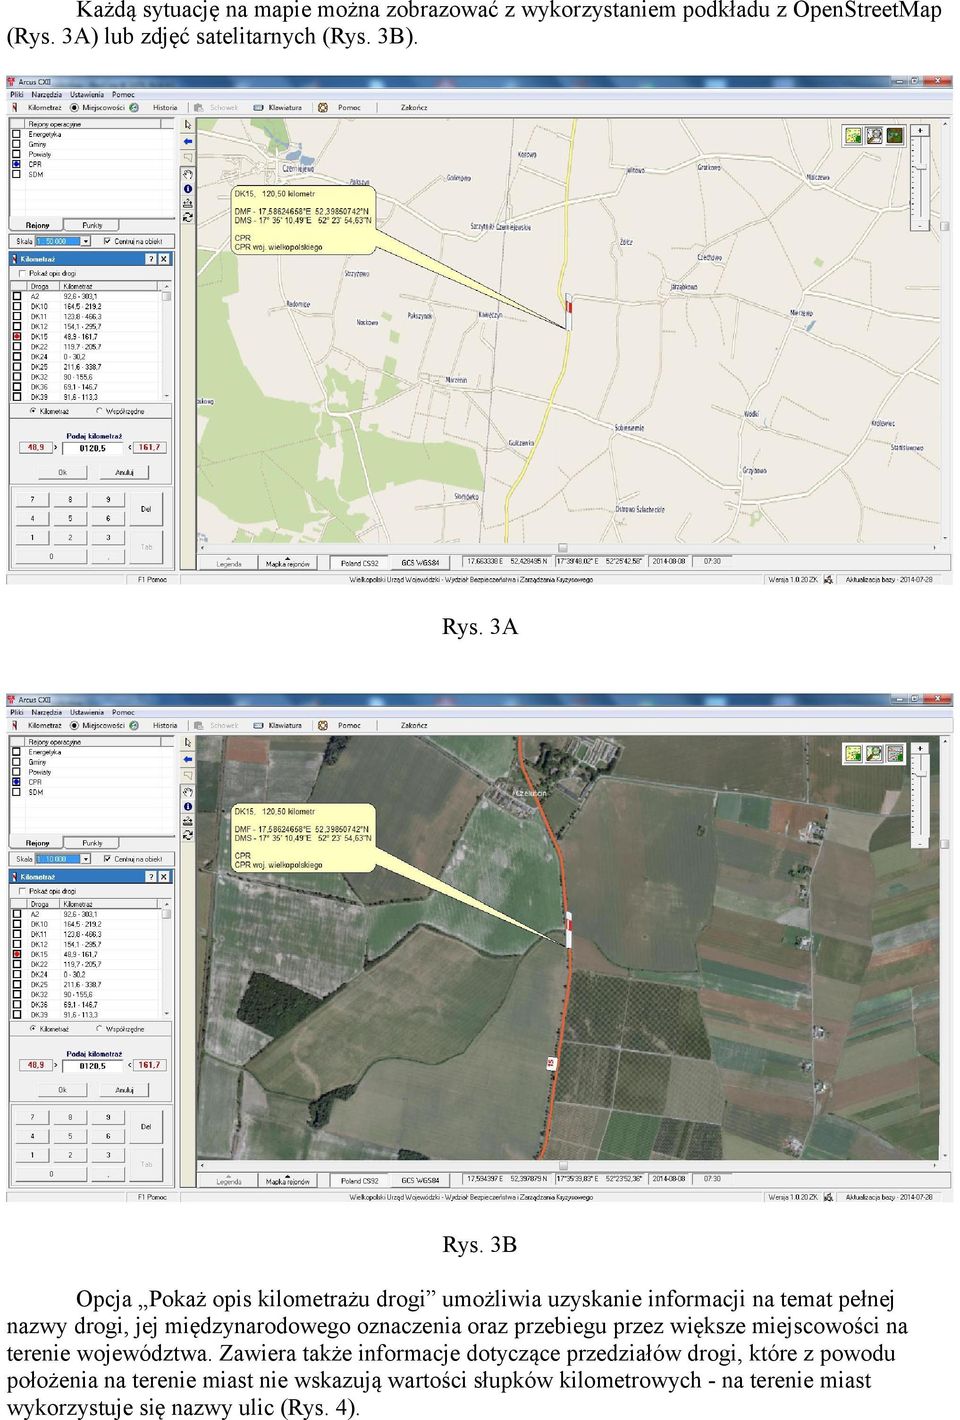Select the Kilometraż radio button in Rys. 3B
Image resolution: width=960 pixels, height=1420 pixels.
coord(33,1029)
